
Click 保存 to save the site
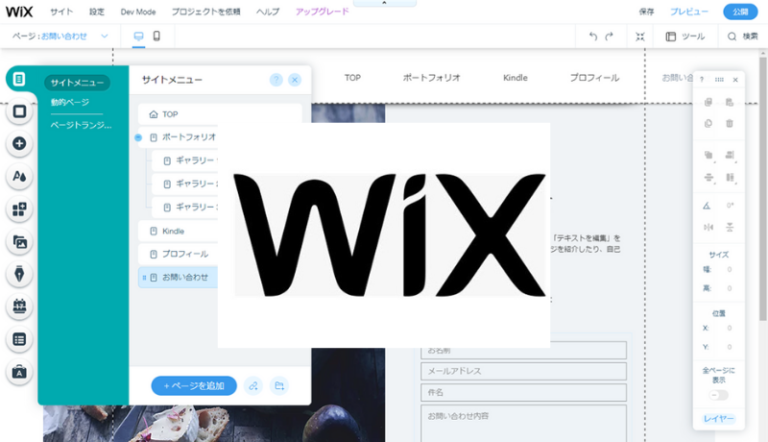(647, 12)
